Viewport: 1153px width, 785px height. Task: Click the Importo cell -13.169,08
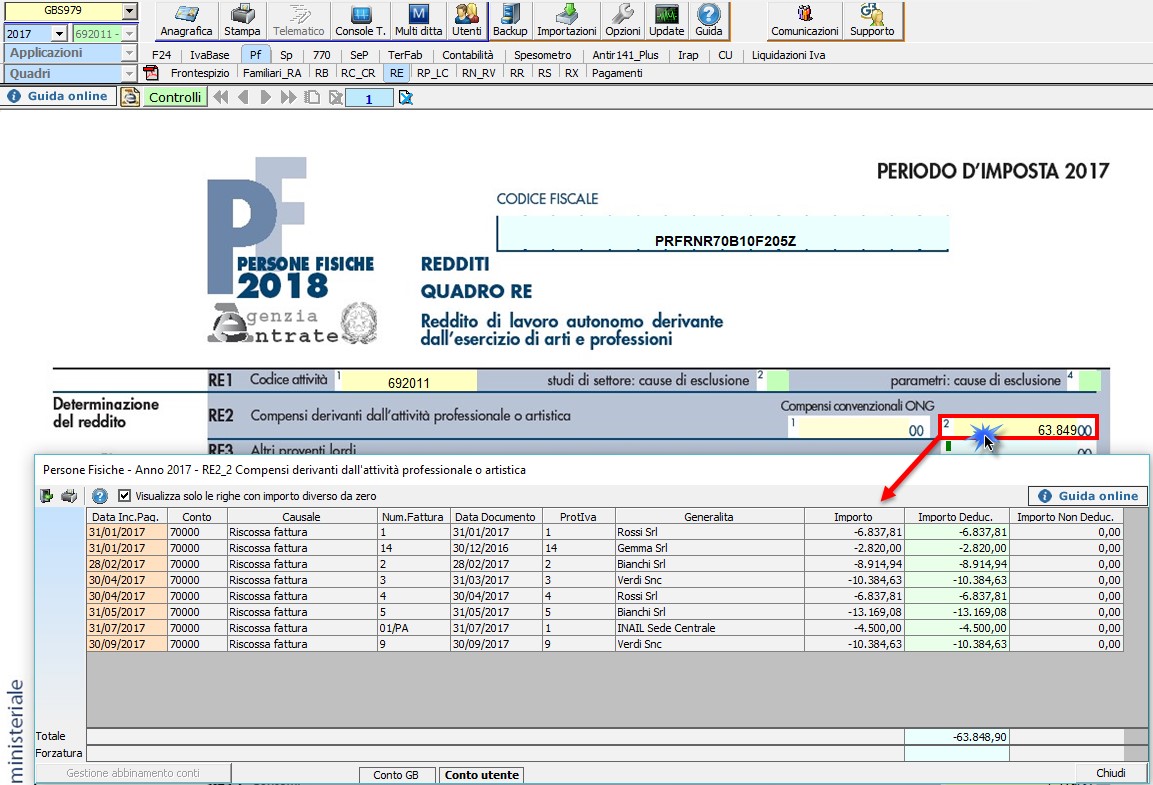tap(854, 612)
